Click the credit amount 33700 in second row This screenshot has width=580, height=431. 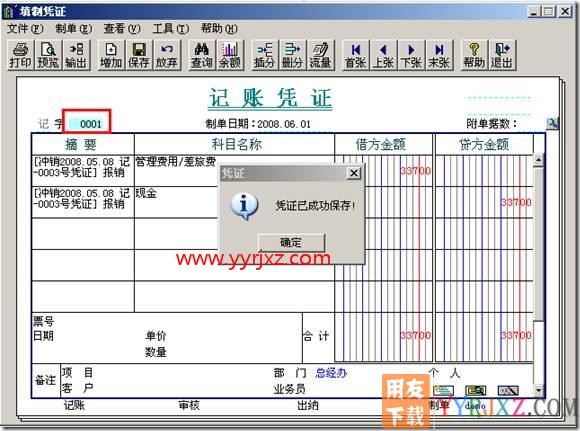click(x=516, y=202)
